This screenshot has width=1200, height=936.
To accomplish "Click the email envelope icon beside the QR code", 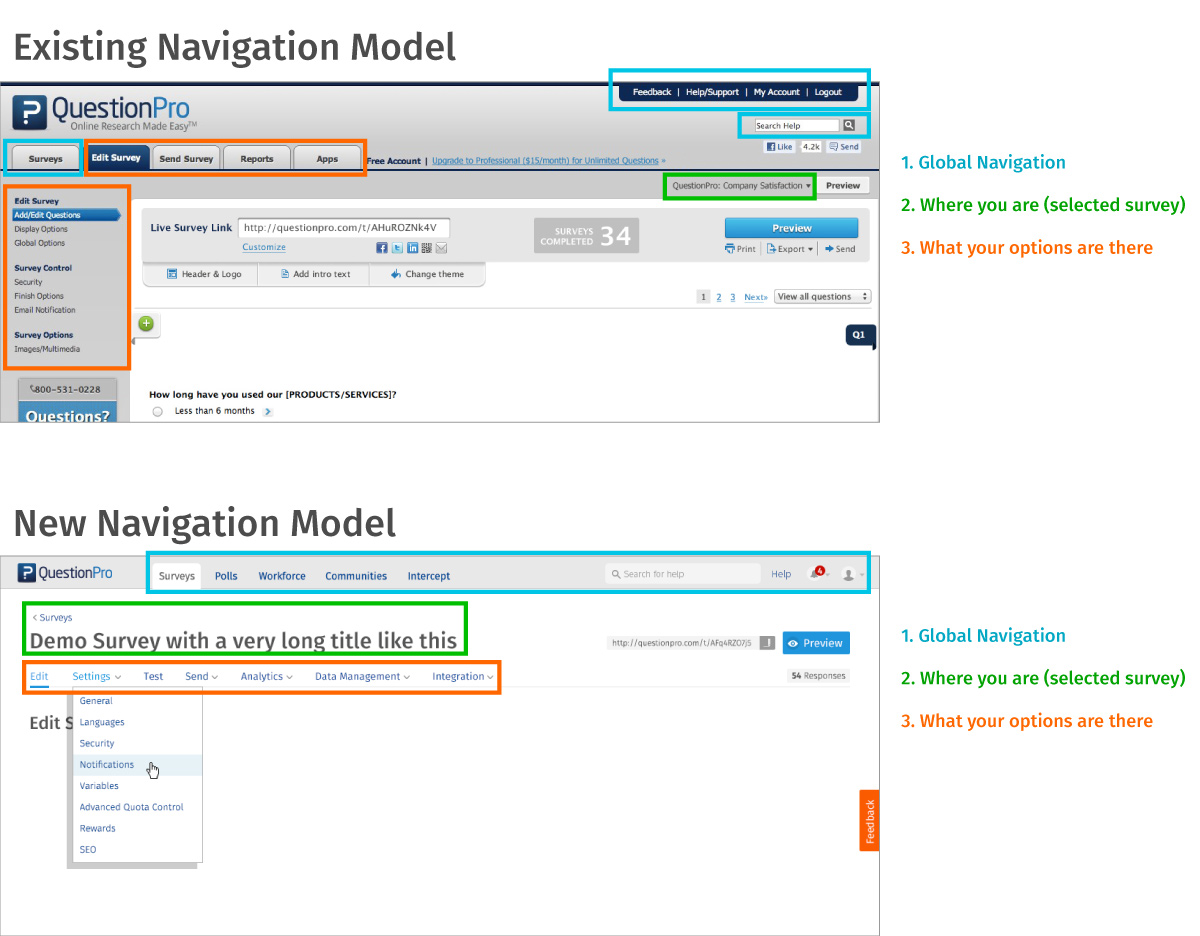I will (441, 248).
